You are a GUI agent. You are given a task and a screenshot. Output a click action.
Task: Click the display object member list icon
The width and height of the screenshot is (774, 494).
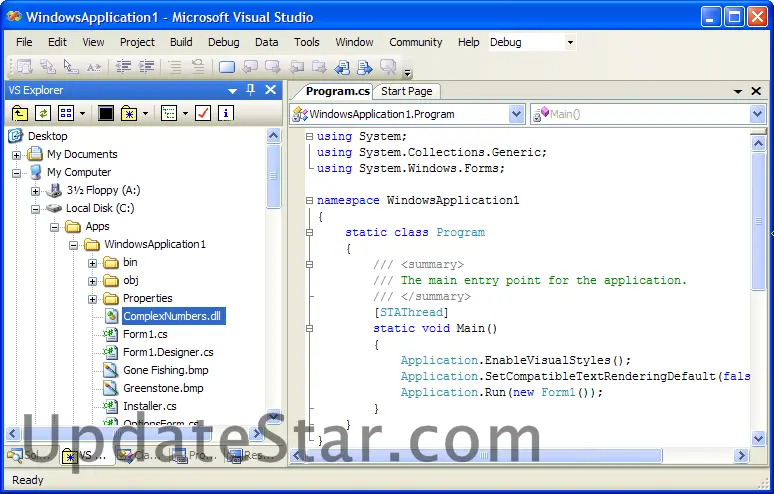[x=24, y=67]
